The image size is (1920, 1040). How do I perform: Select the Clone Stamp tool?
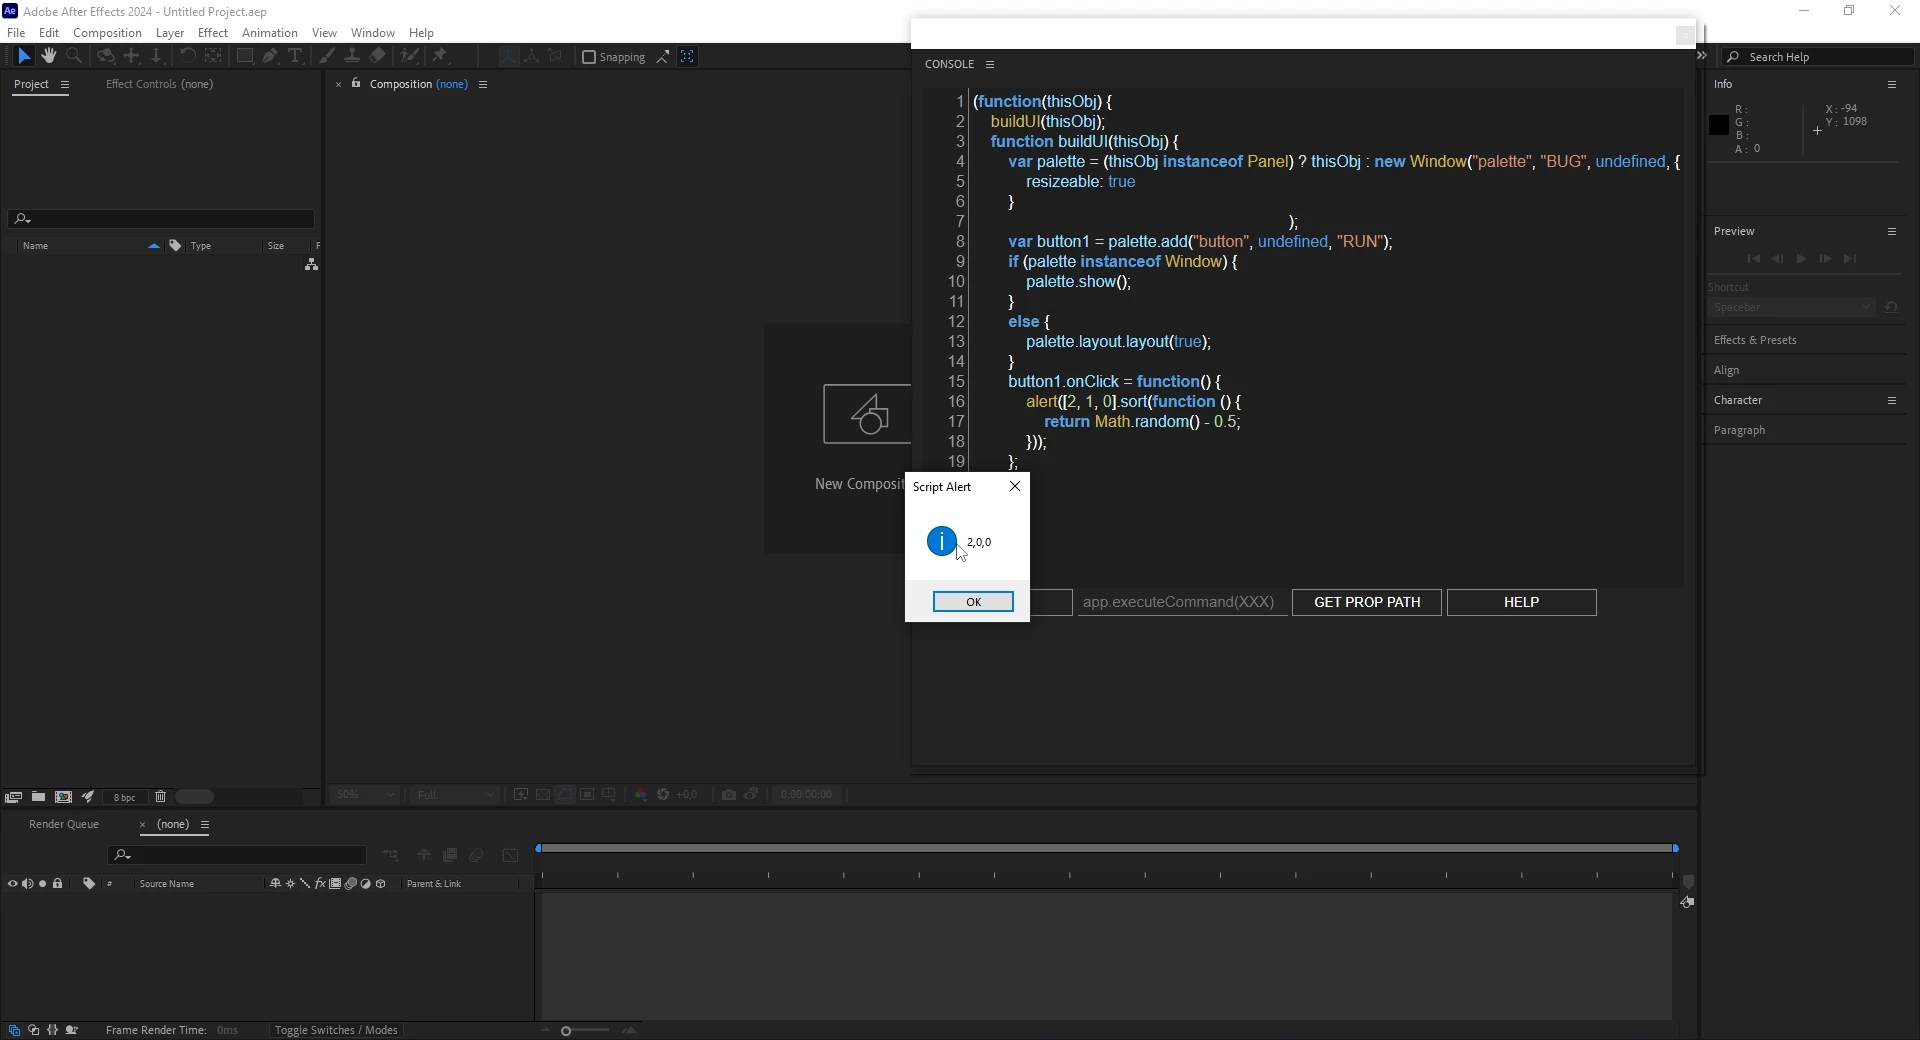[x=352, y=57]
